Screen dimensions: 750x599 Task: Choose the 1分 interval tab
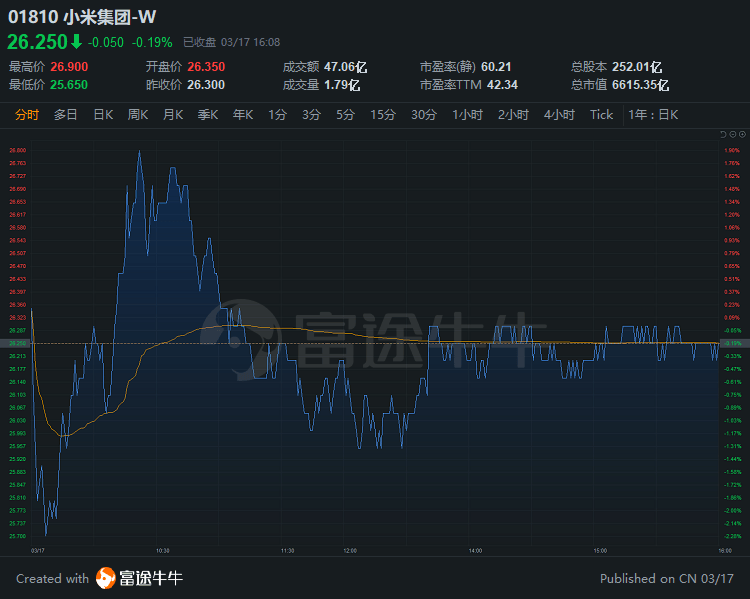coord(277,115)
